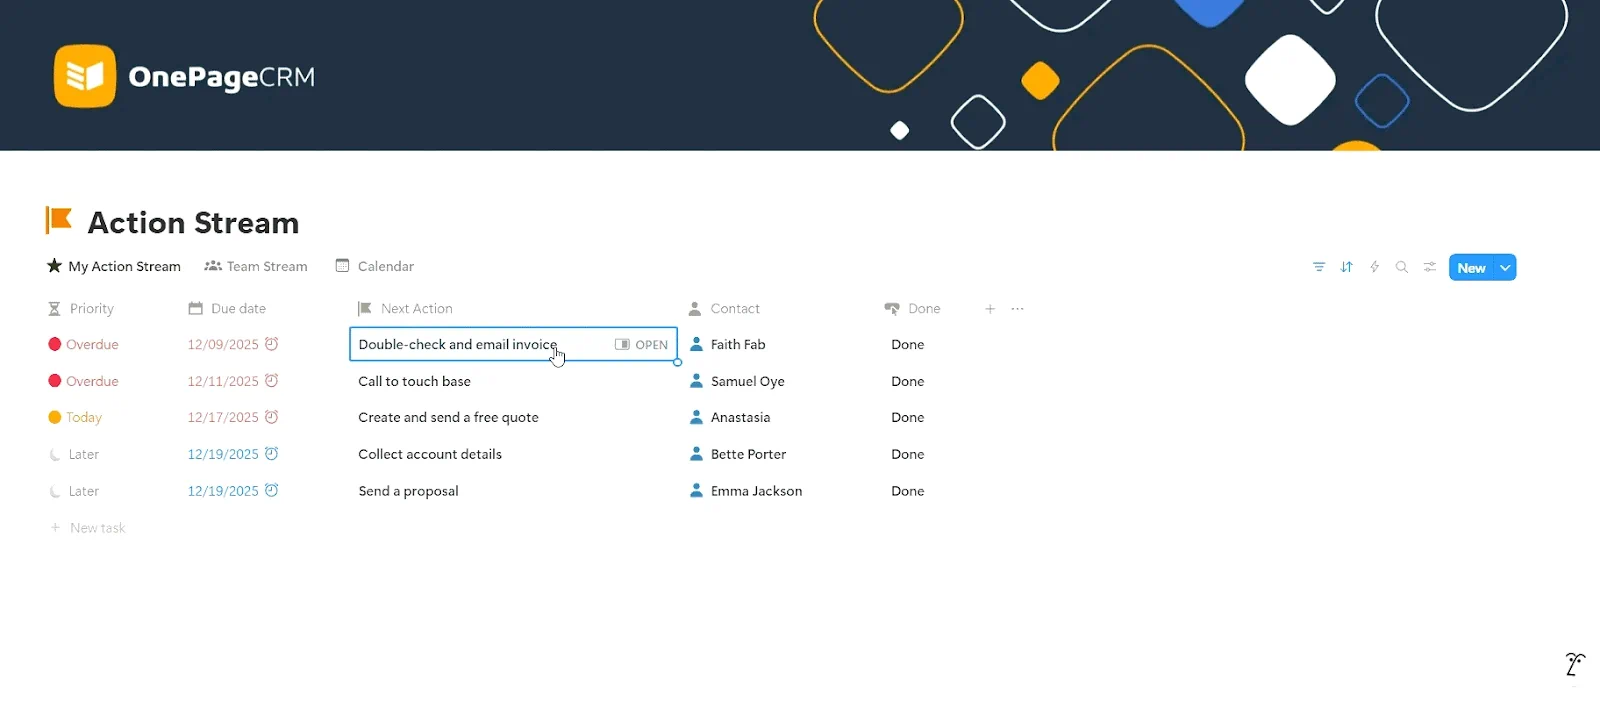Select 'Collect account details' action

430,454
